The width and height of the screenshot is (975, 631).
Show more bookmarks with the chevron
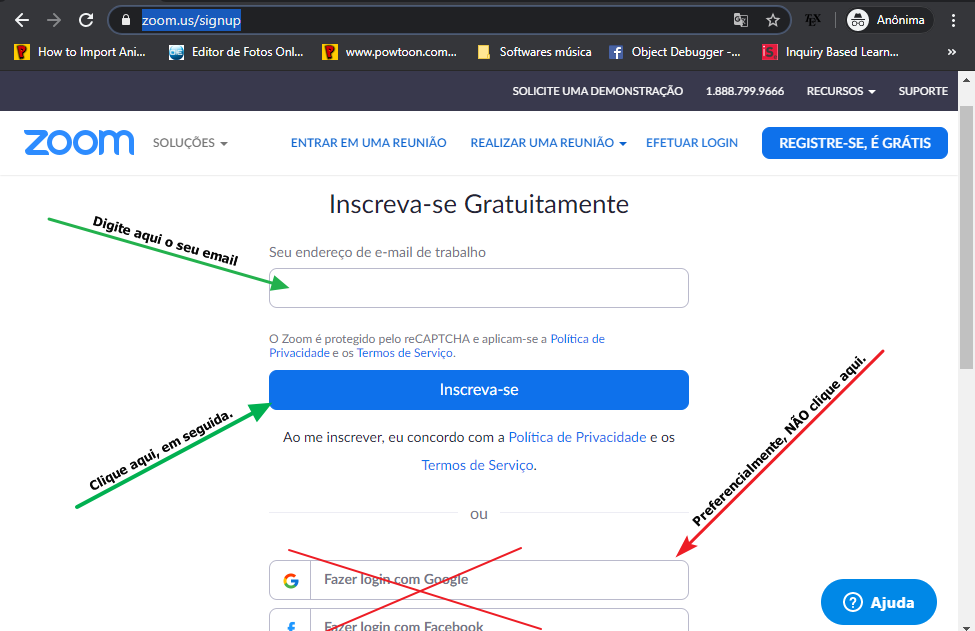[x=951, y=52]
